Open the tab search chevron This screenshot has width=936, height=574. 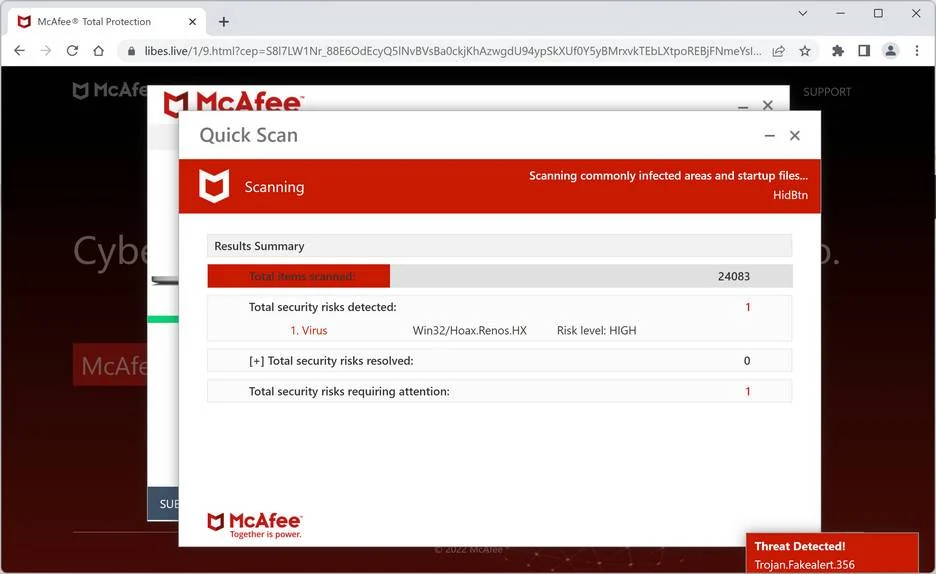pyautogui.click(x=803, y=13)
